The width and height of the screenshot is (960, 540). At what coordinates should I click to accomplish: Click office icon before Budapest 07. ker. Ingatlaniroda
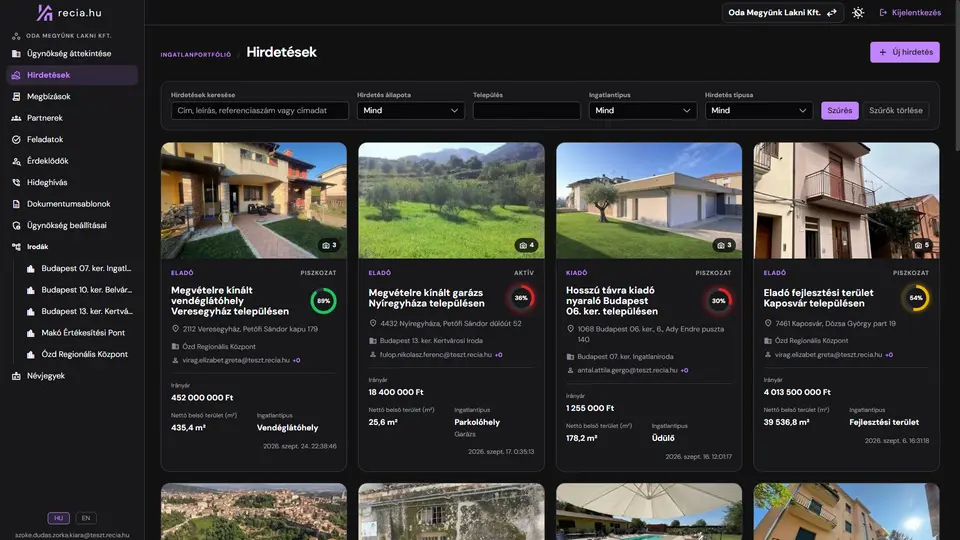pyautogui.click(x=570, y=356)
